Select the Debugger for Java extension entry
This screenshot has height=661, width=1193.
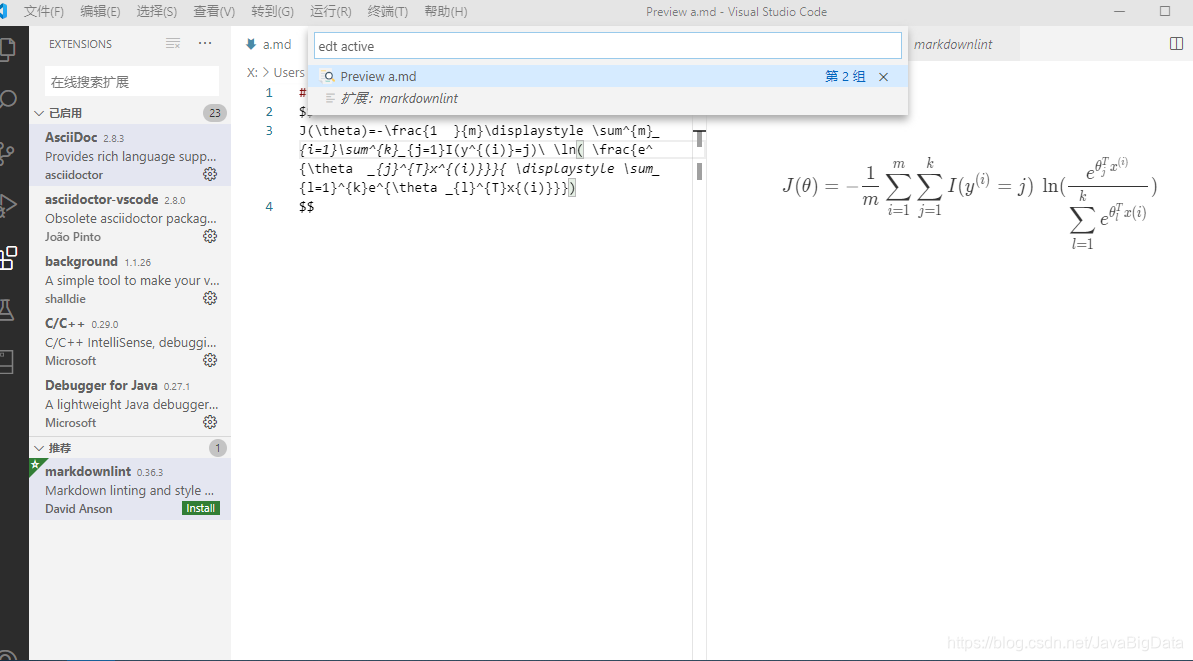point(130,403)
